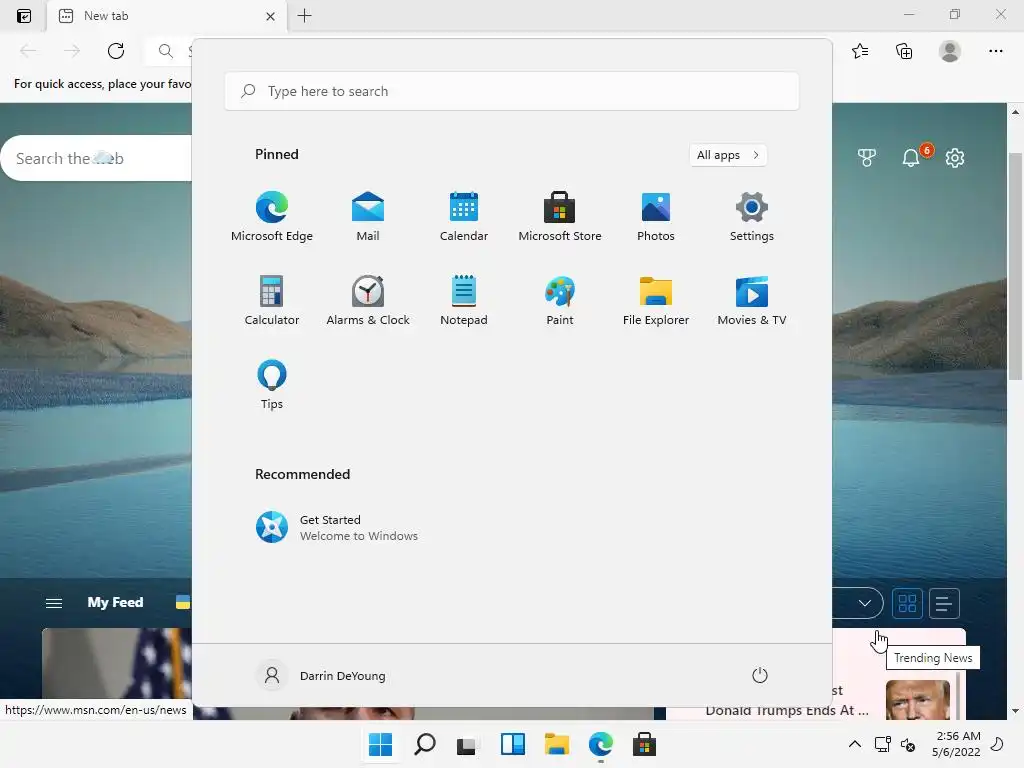Open Alarms & Clock
The height and width of the screenshot is (768, 1024).
(368, 300)
